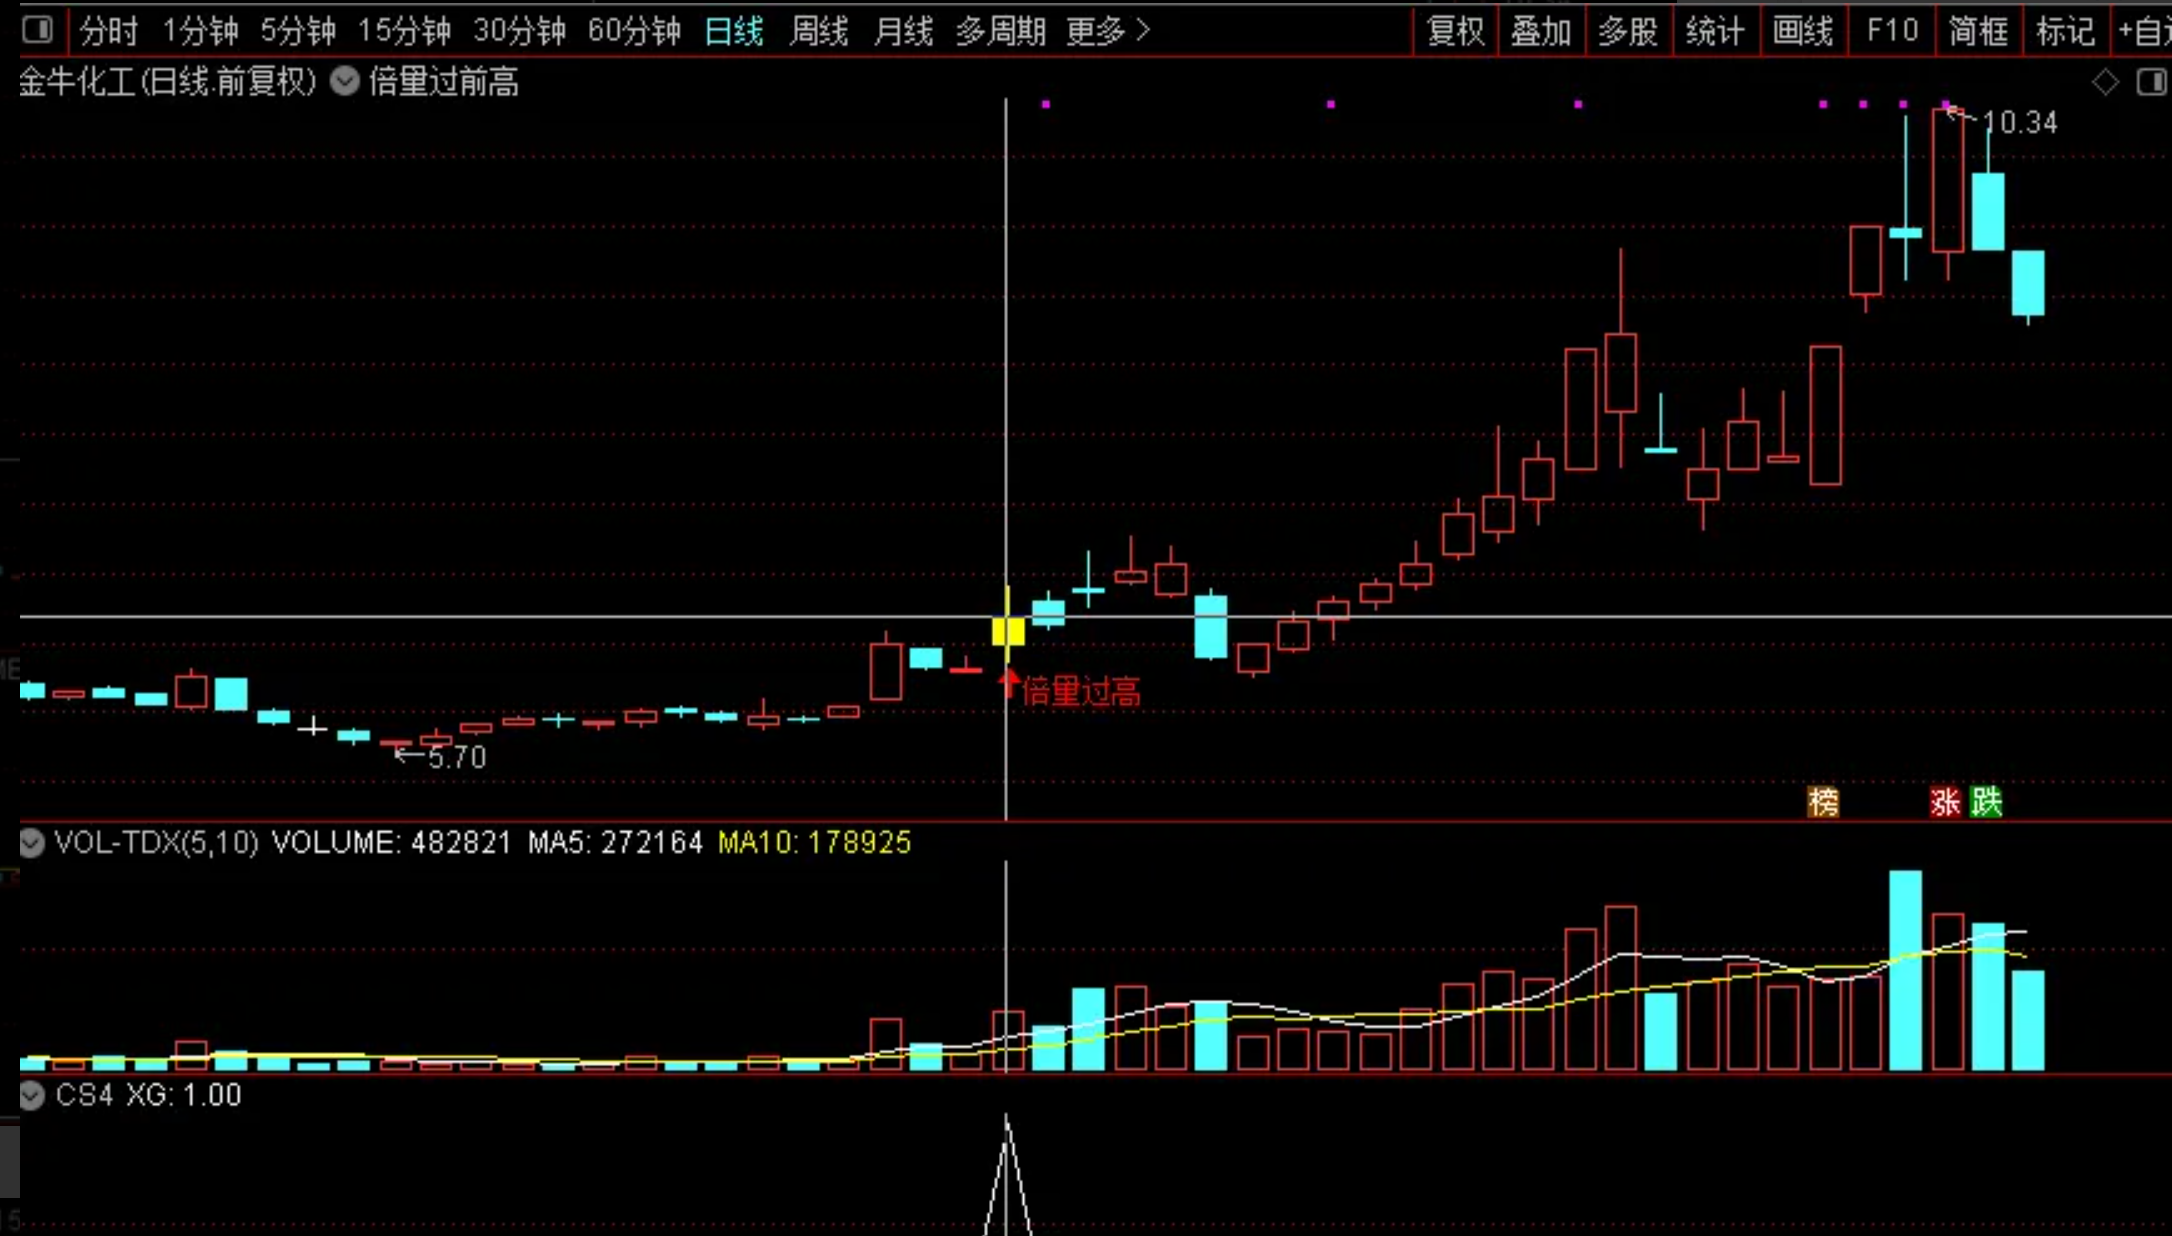Viewport: 2172px width, 1236px height.
Task: Open dropdown beside 倍量过前高 indicator
Action: pos(345,81)
